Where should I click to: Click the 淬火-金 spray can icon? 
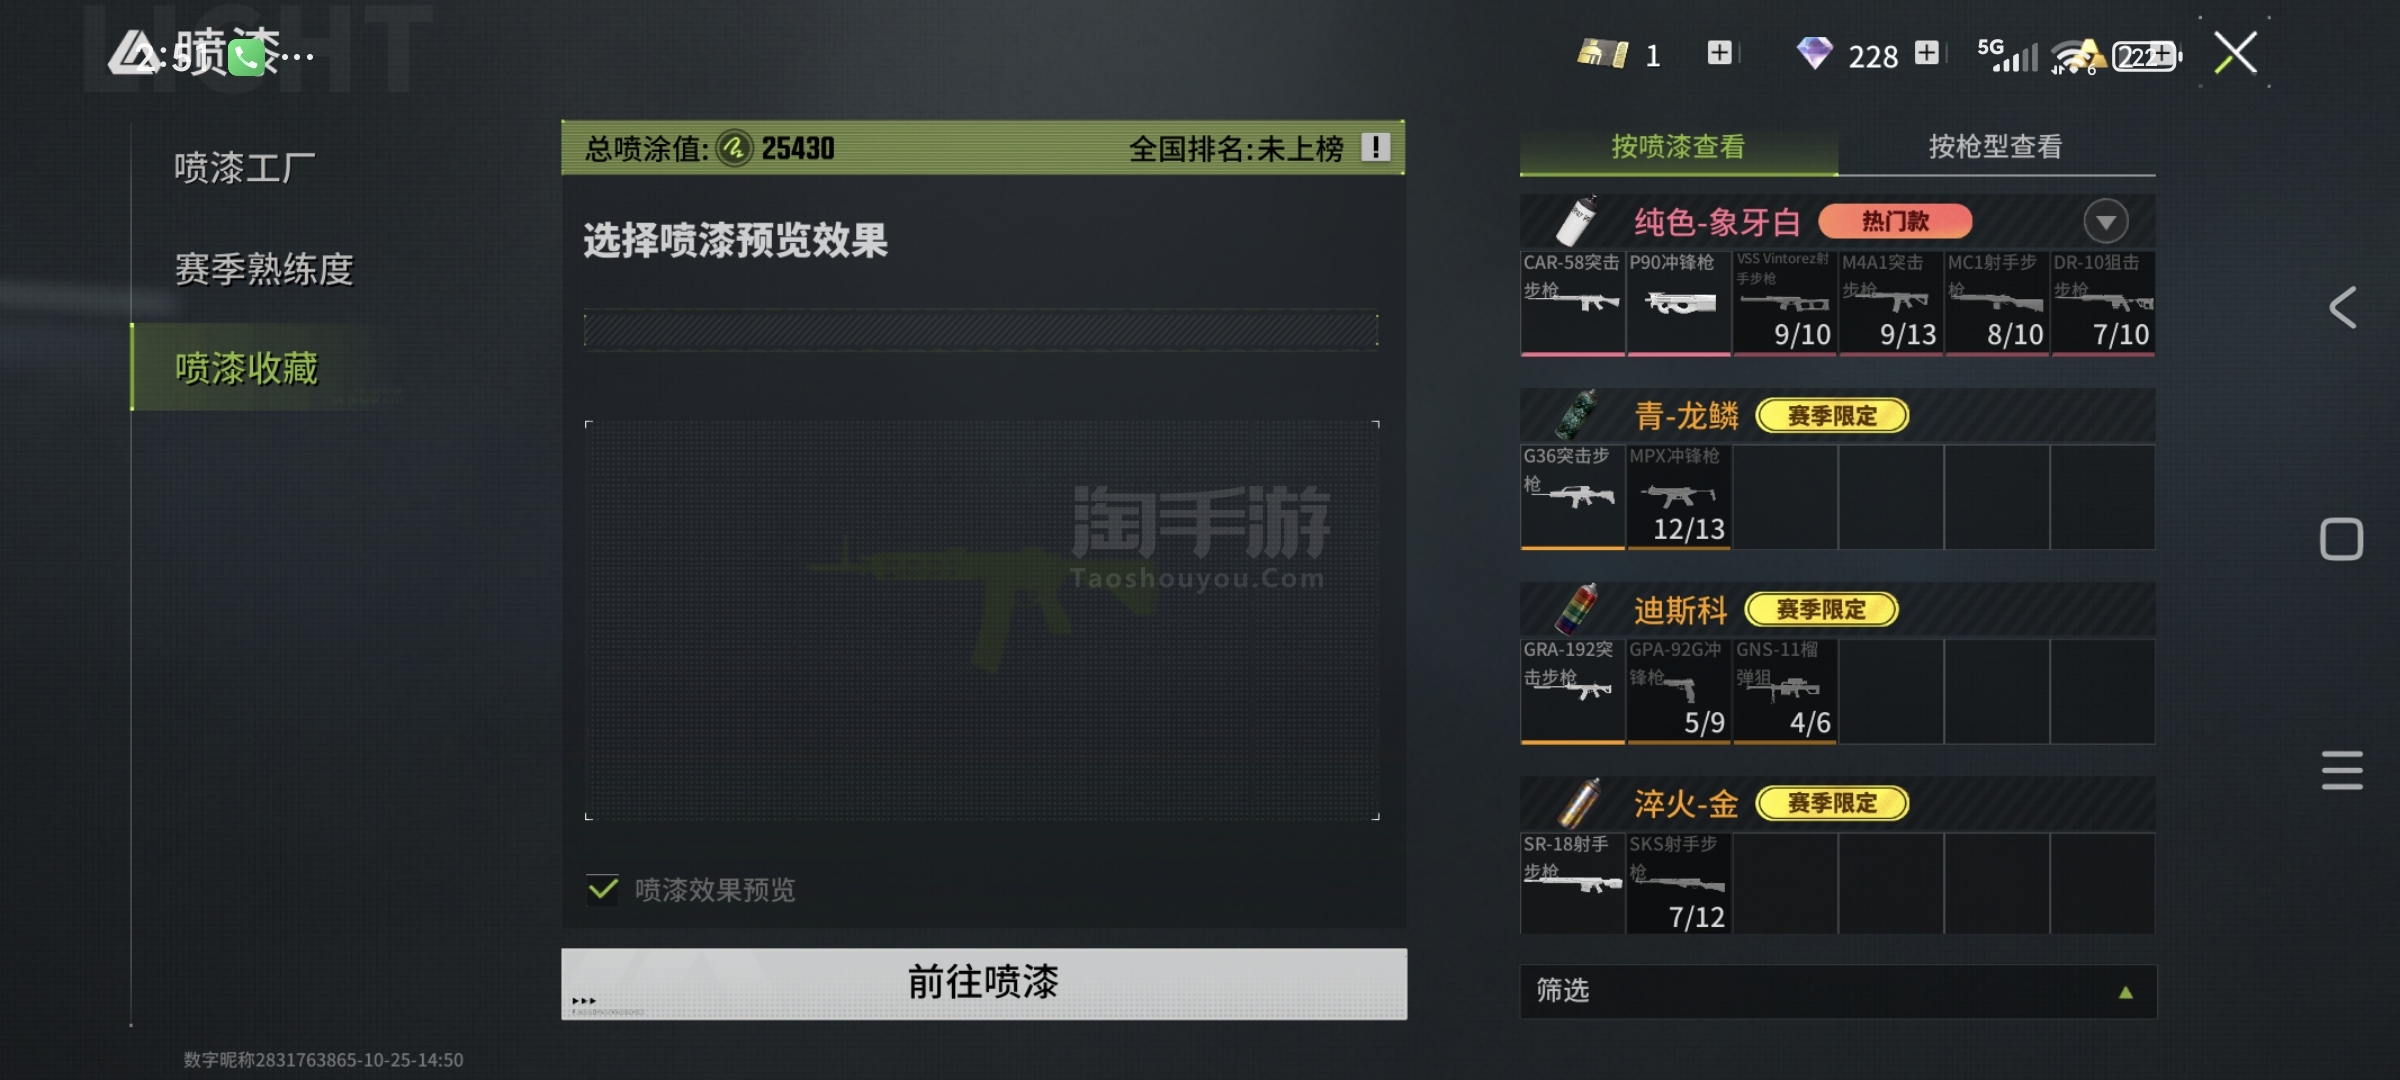(x=1578, y=803)
